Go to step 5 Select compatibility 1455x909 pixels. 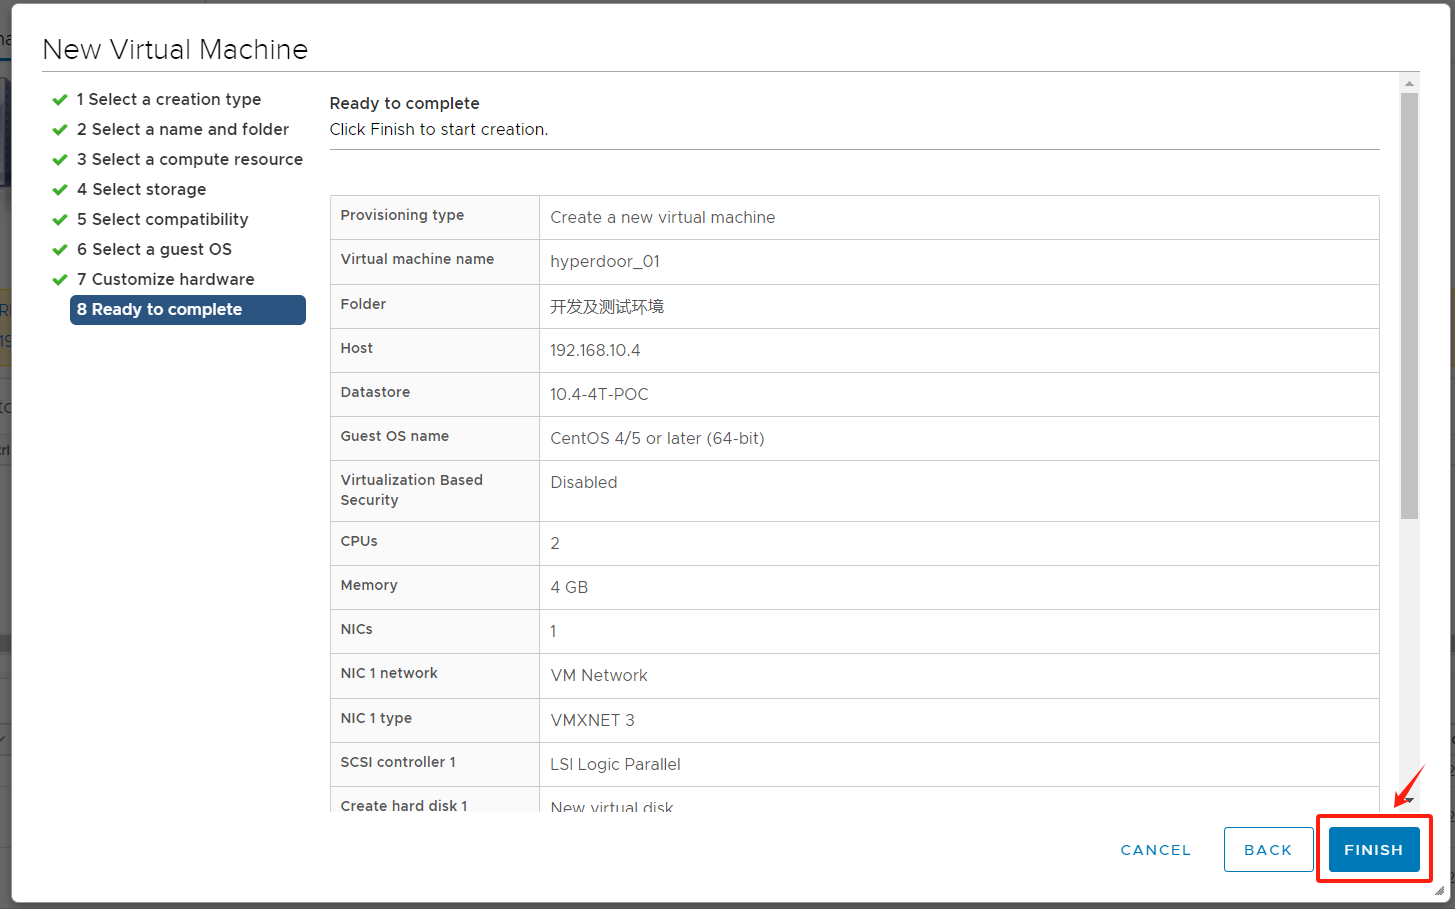[163, 219]
